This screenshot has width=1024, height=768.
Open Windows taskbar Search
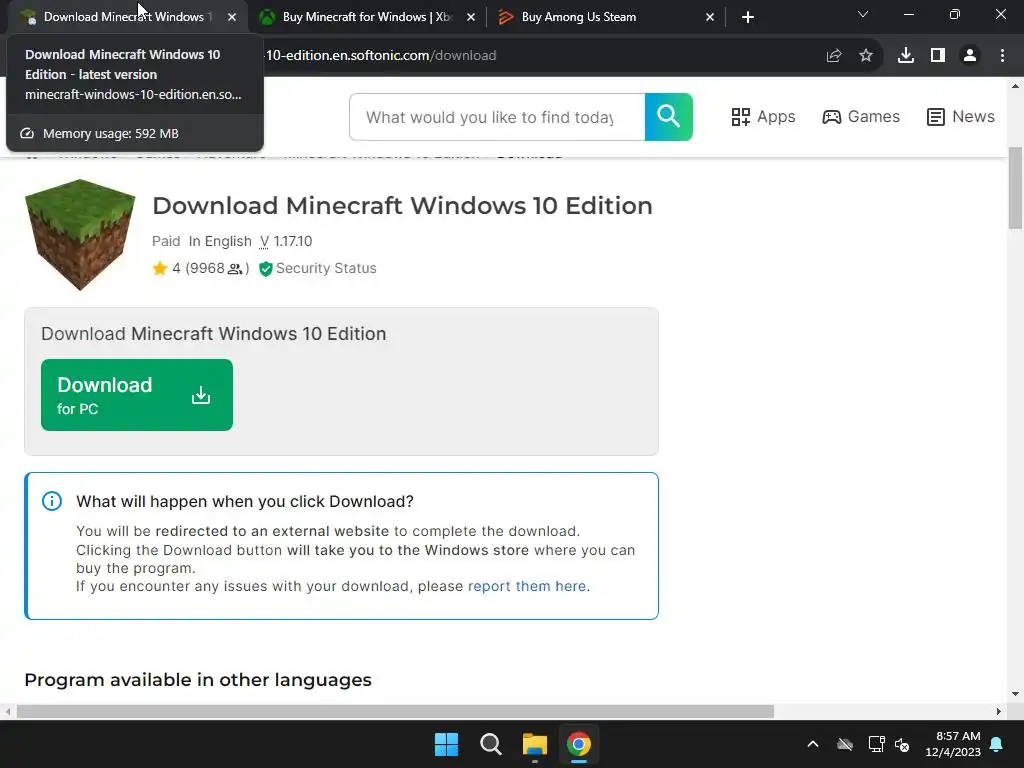[490, 744]
